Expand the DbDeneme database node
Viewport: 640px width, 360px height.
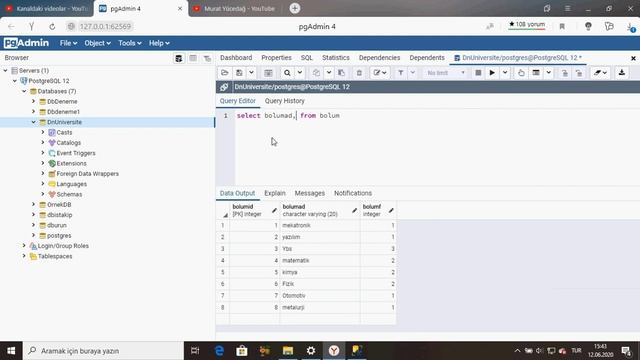coord(33,101)
